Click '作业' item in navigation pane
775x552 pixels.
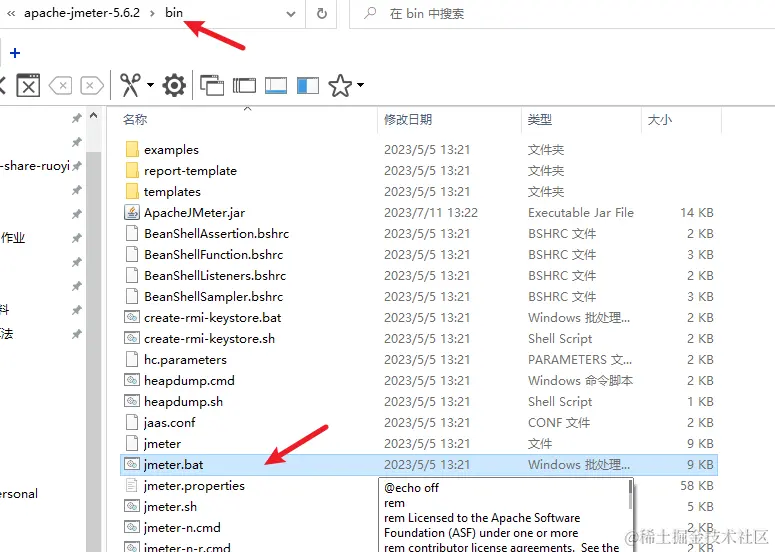click(x=13, y=238)
